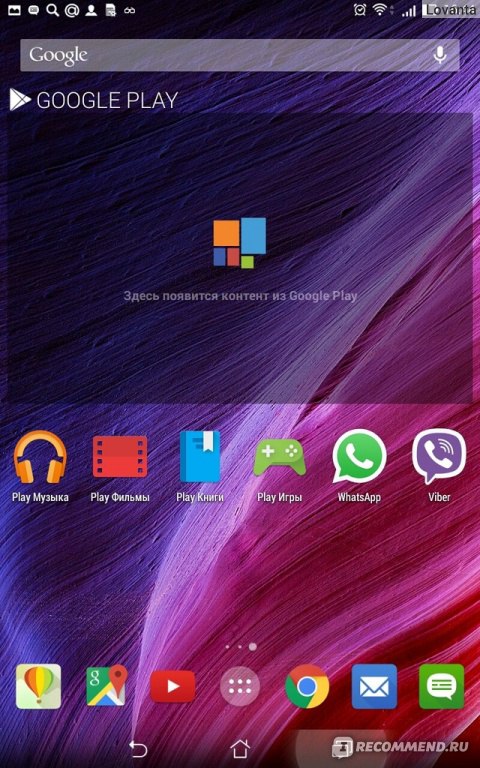Tap the Google Play content placeholder tiles
This screenshot has width=480, height=768.
pyautogui.click(x=240, y=242)
